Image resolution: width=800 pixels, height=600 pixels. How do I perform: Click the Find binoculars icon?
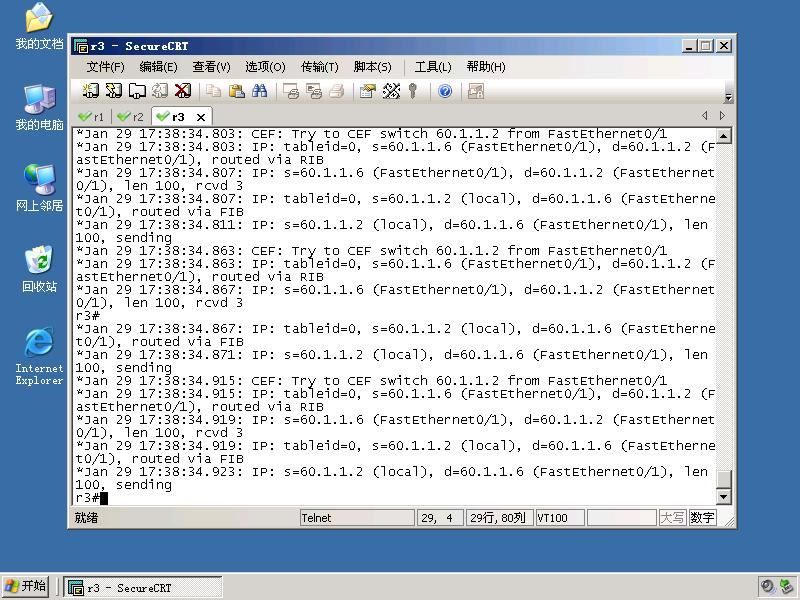pos(259,91)
